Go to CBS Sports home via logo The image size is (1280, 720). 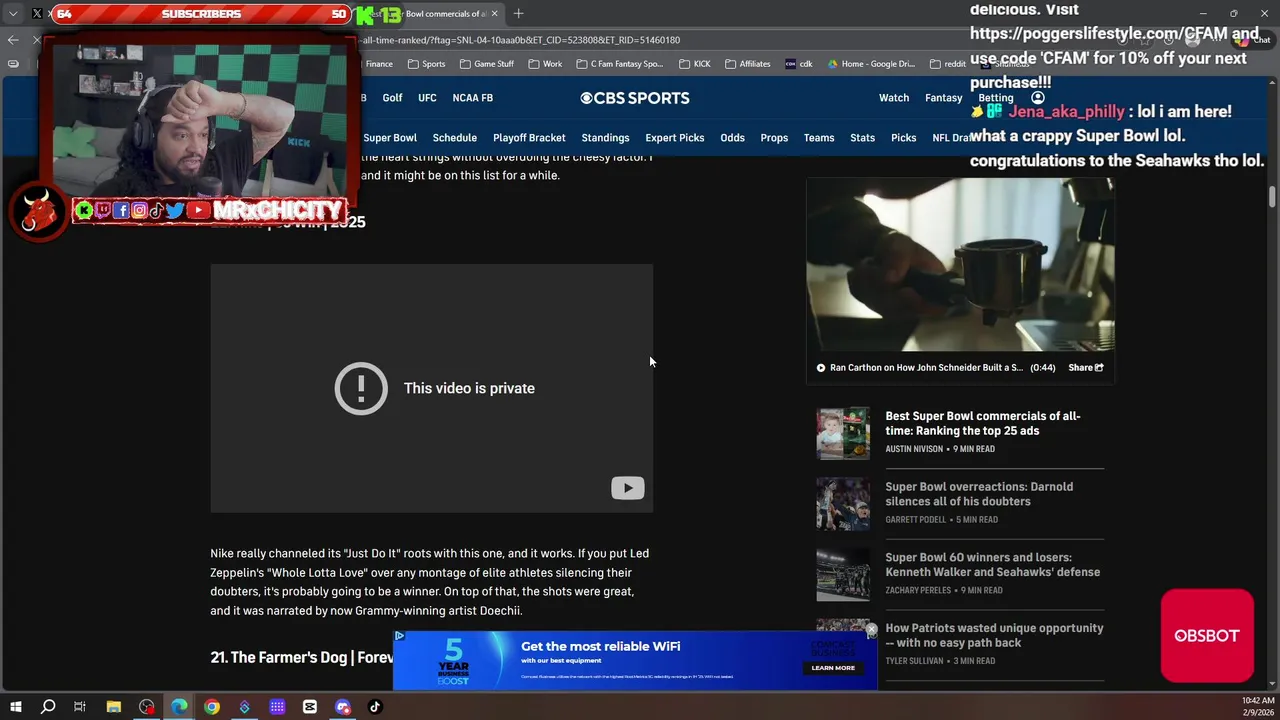[x=635, y=98]
